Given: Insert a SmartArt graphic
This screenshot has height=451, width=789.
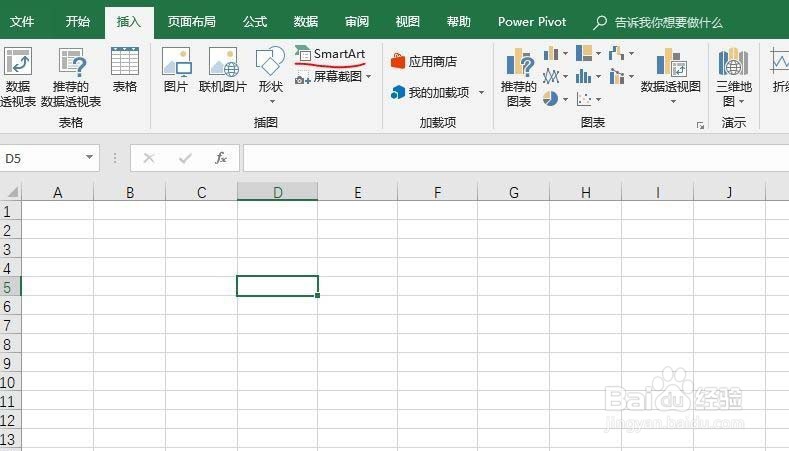Looking at the screenshot, I should tap(331, 53).
